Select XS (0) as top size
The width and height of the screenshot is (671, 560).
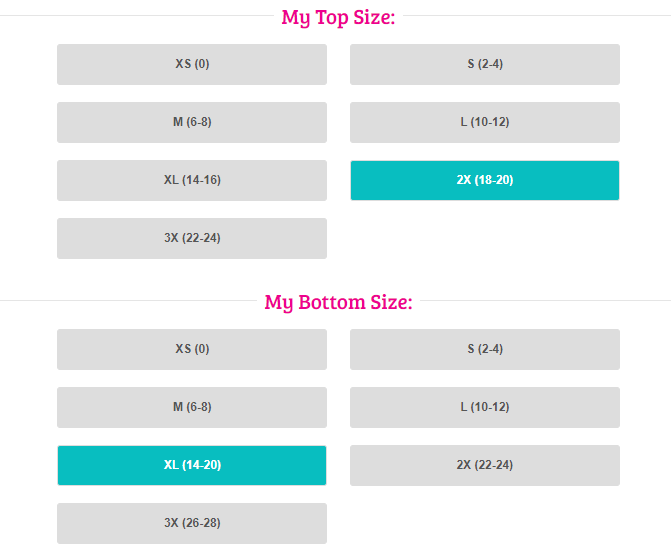[192, 64]
